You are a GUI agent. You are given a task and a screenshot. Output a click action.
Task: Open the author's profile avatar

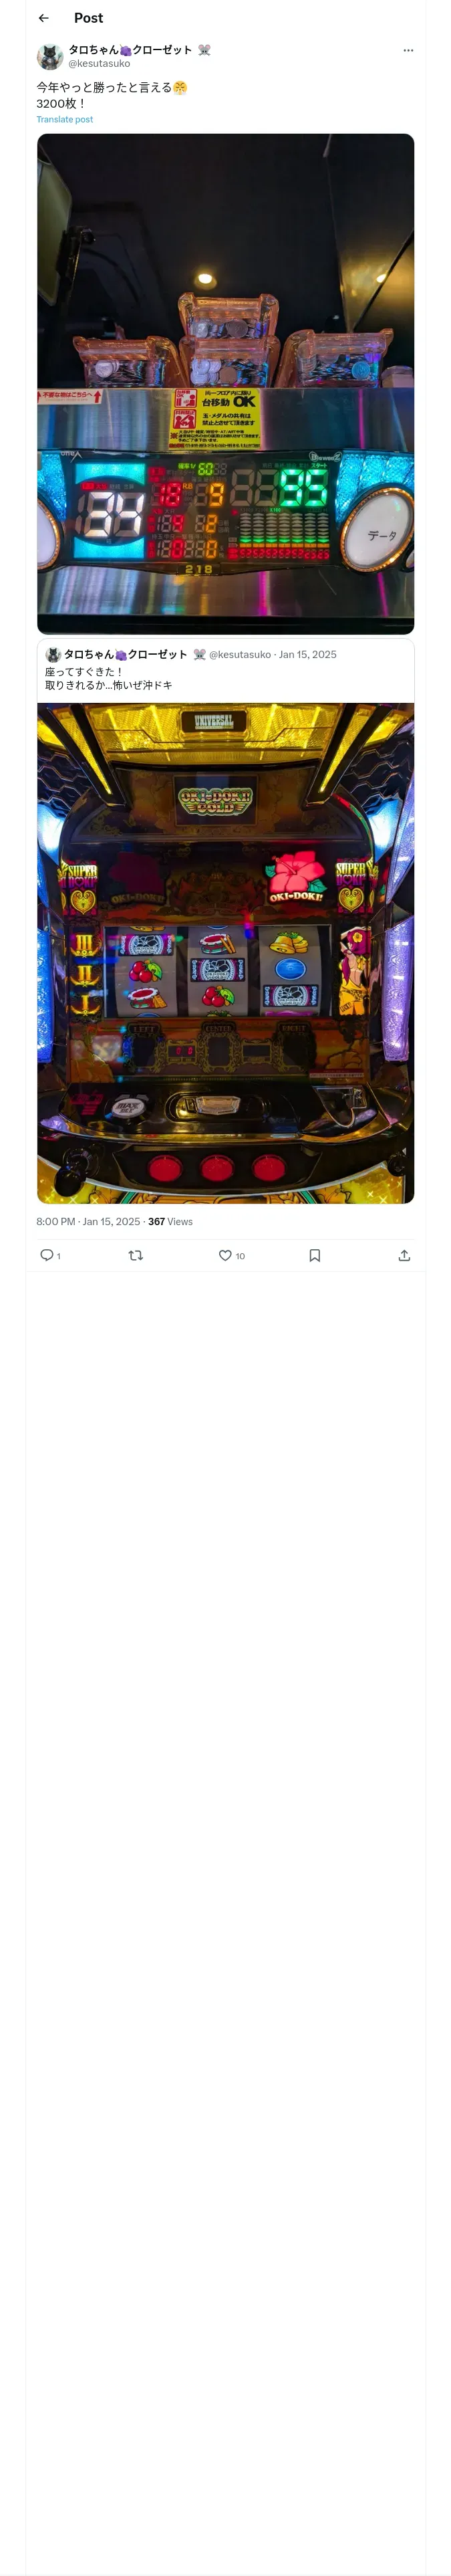tap(50, 56)
